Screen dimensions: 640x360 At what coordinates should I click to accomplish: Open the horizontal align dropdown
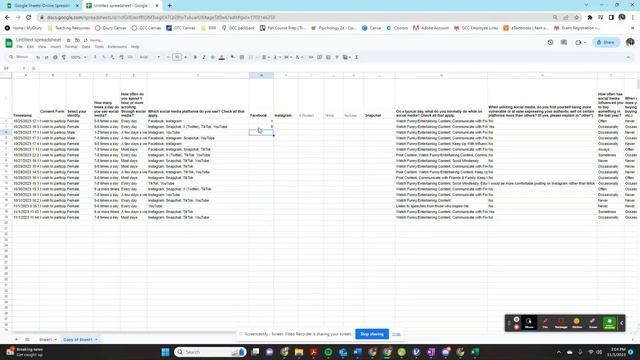tap(266, 58)
